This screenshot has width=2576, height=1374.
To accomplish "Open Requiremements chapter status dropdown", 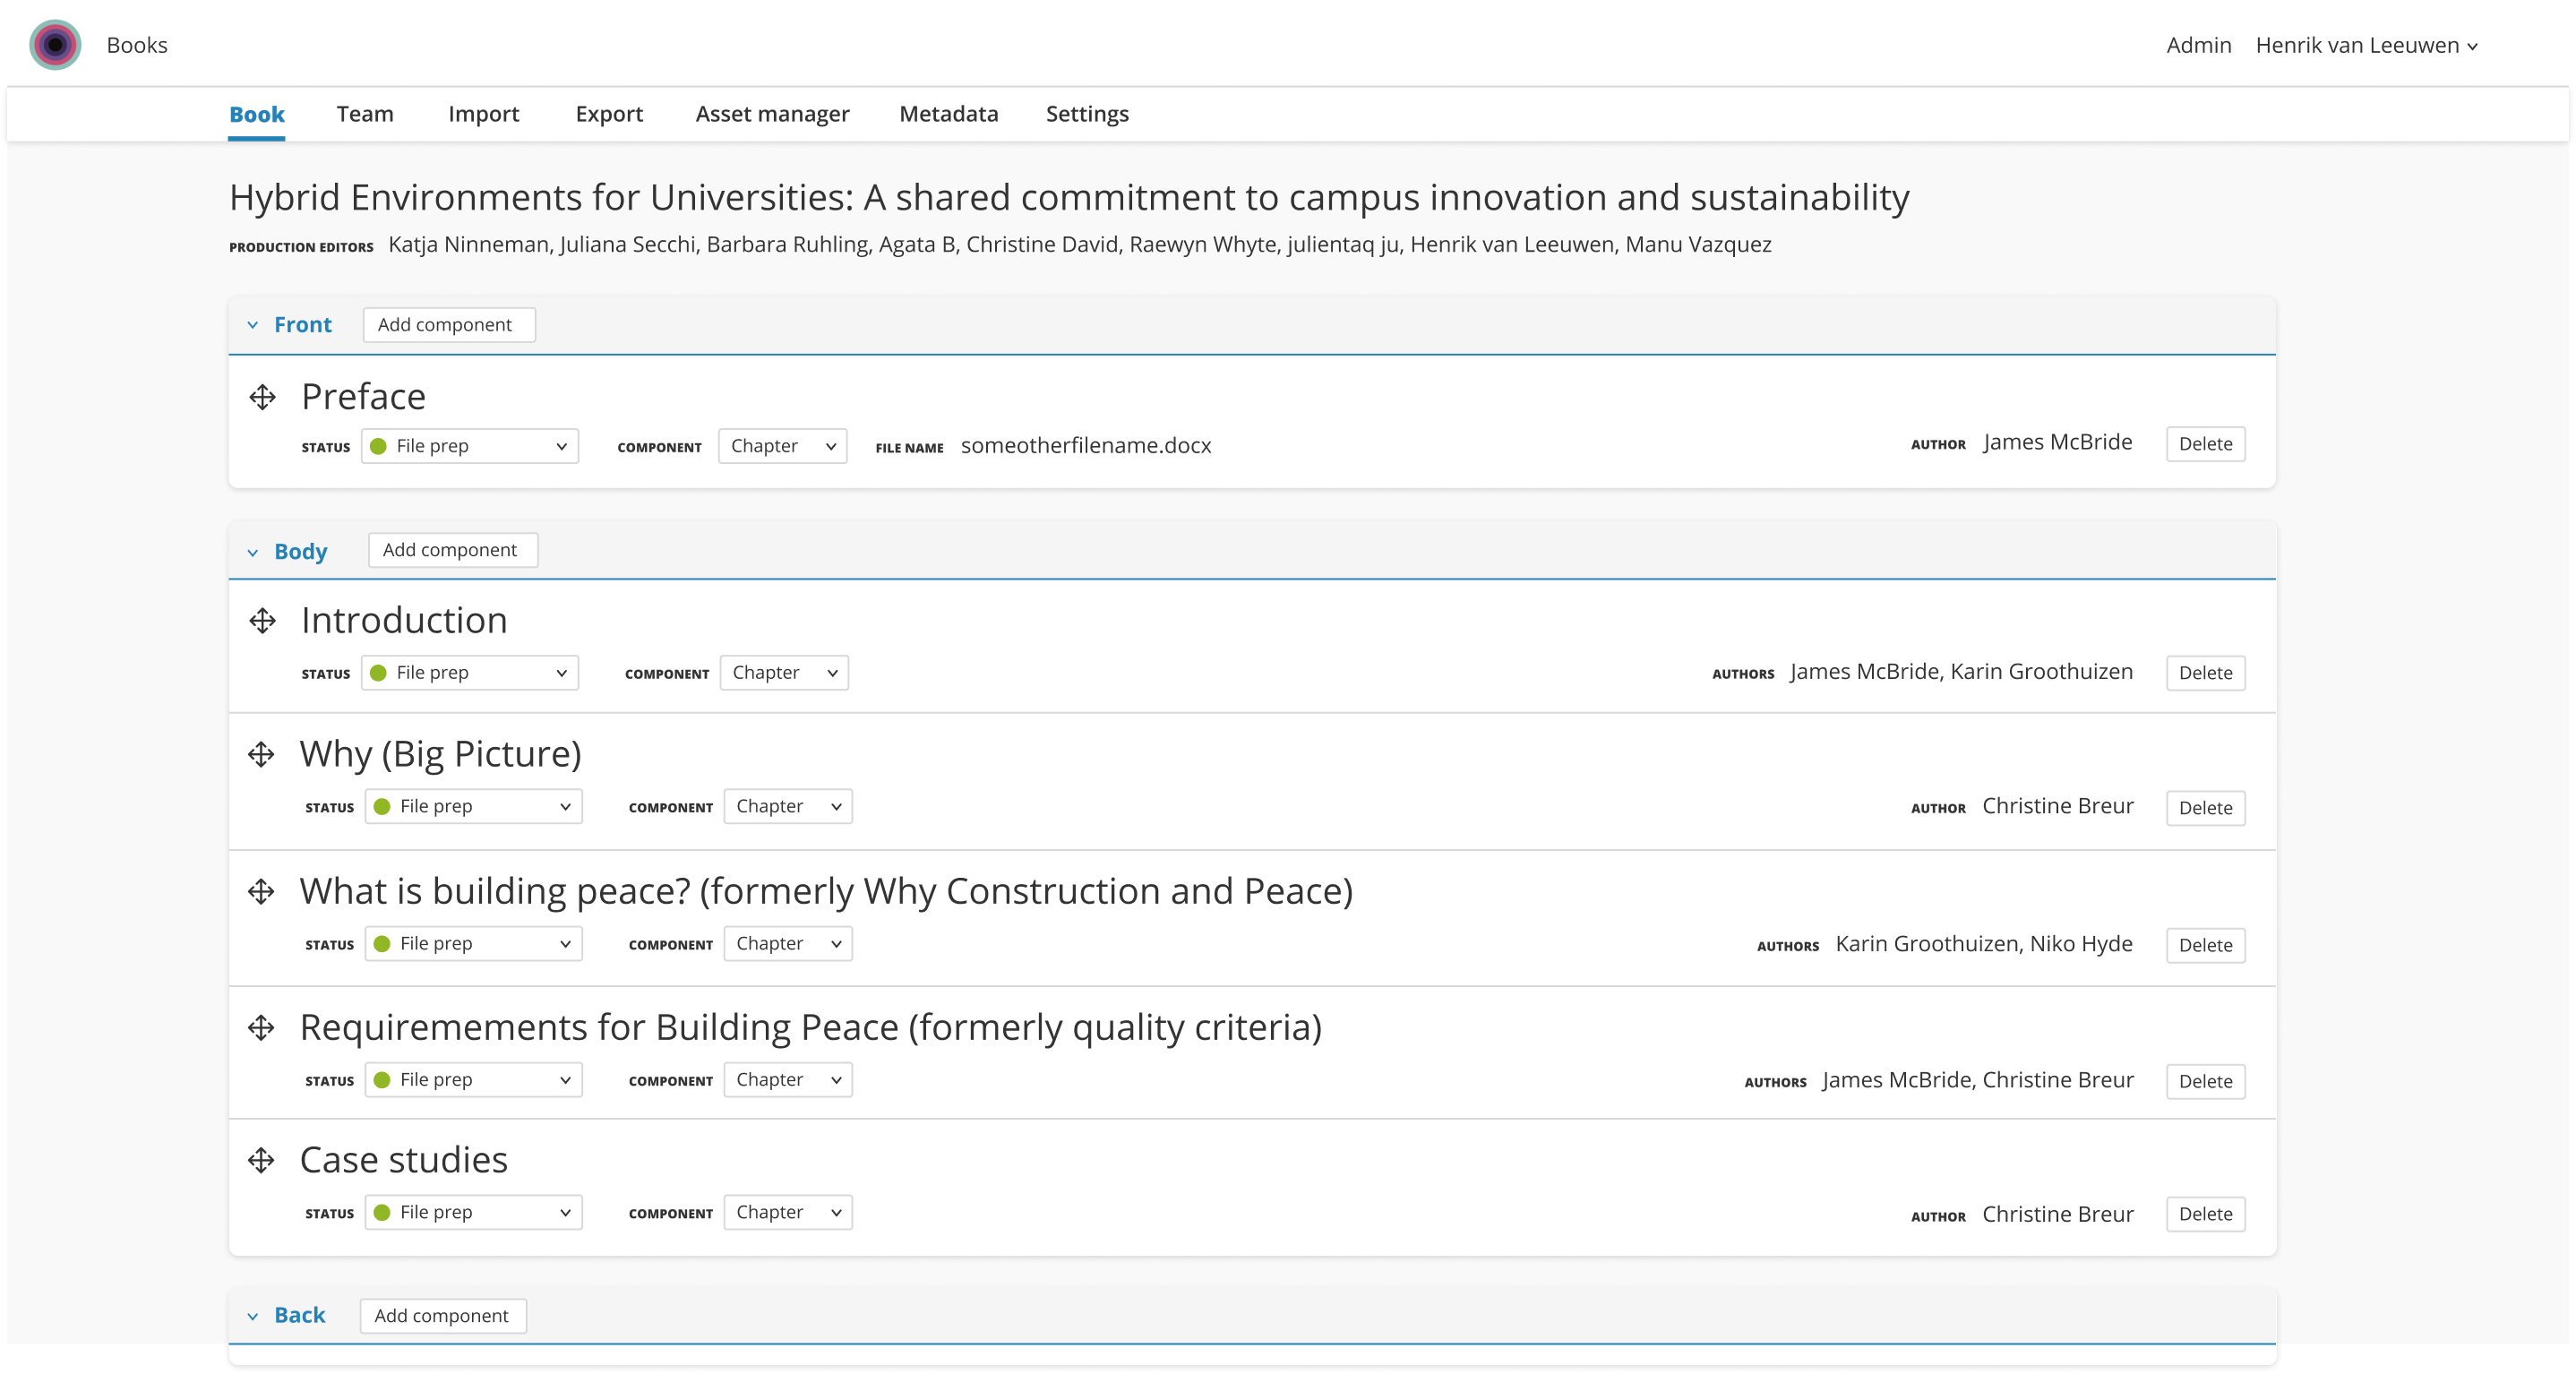I will tap(474, 1079).
